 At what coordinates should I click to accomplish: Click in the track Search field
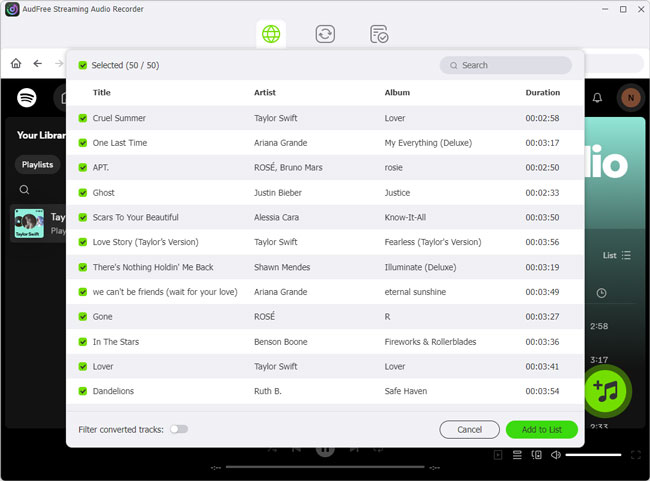(x=506, y=65)
